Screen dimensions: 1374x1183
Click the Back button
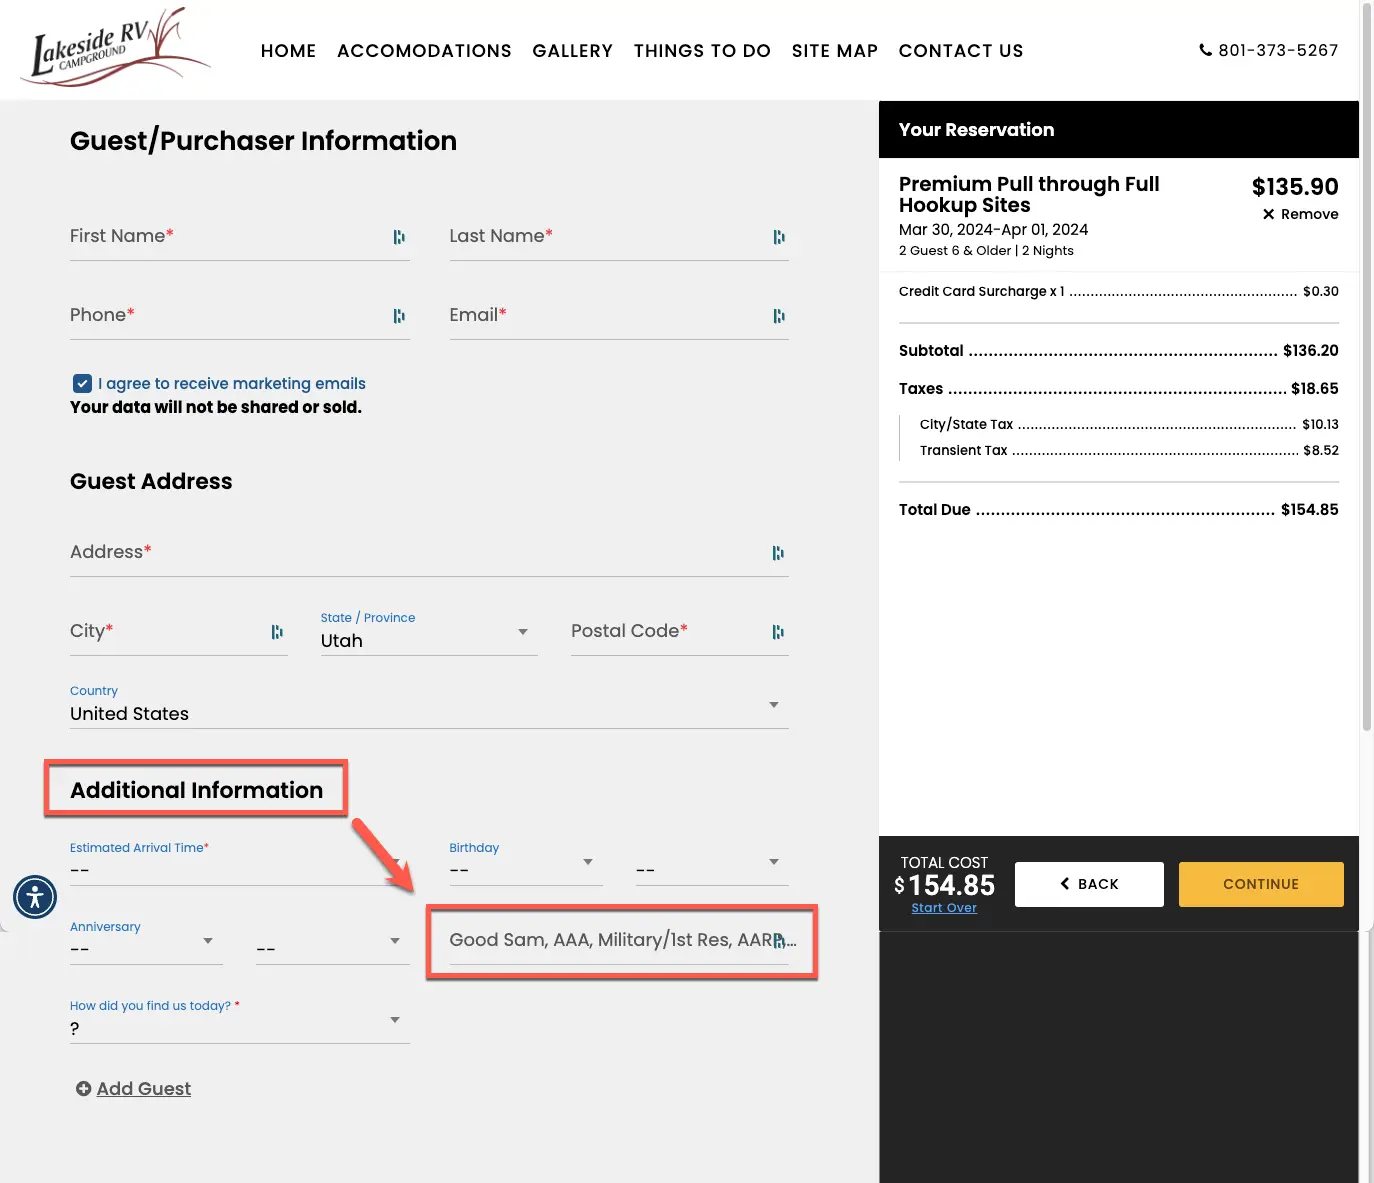click(x=1089, y=884)
